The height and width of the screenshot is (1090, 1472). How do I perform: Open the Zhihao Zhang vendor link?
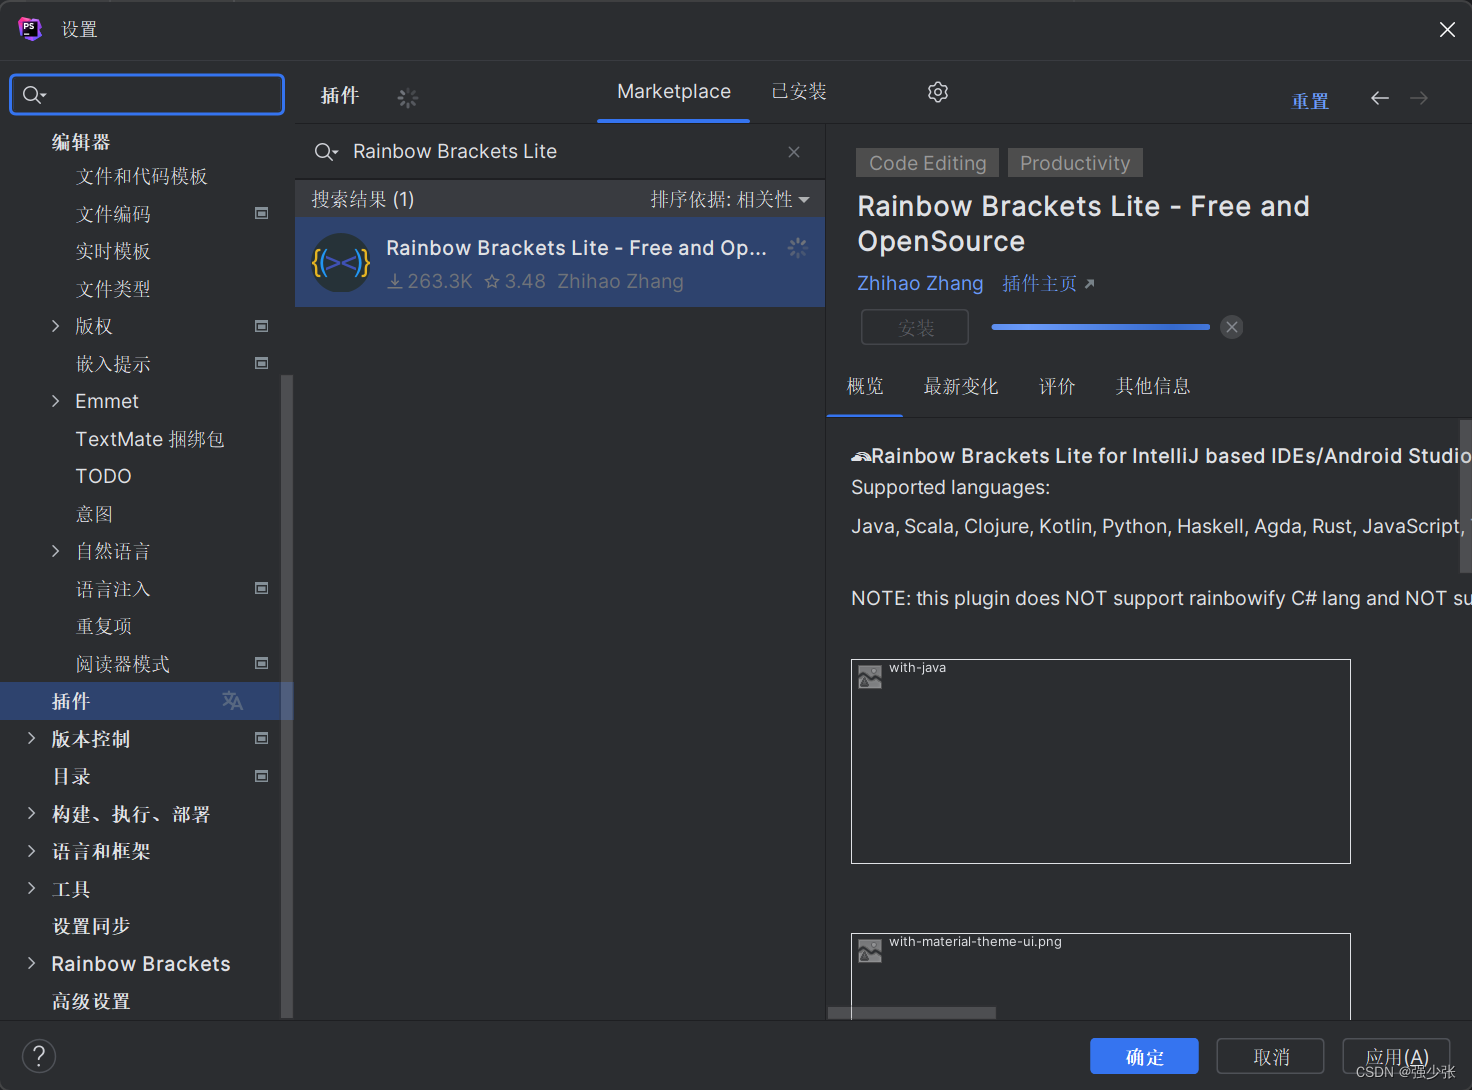click(x=920, y=284)
